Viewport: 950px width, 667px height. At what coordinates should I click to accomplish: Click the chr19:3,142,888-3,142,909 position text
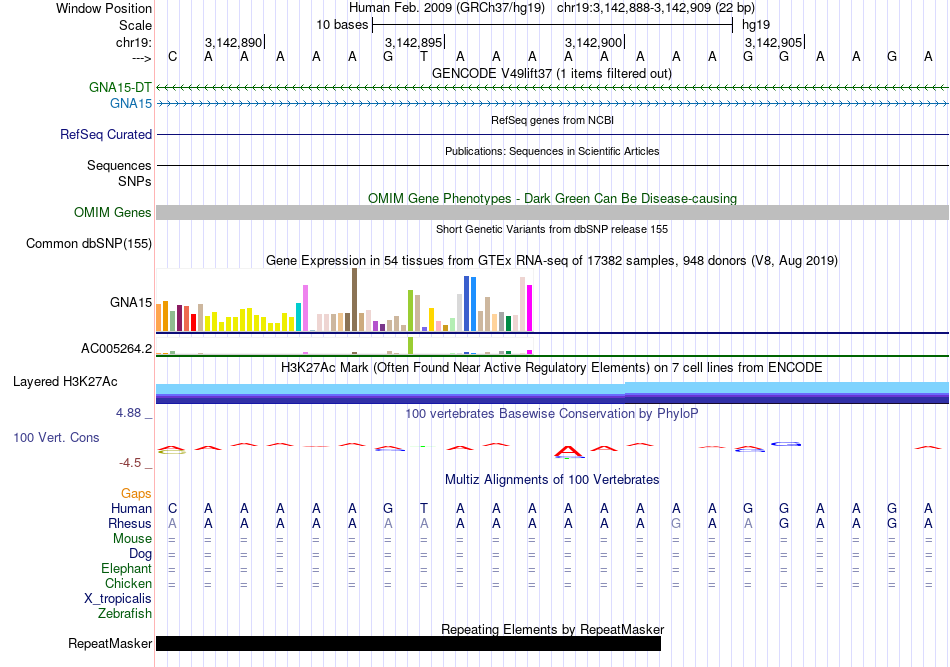point(656,8)
